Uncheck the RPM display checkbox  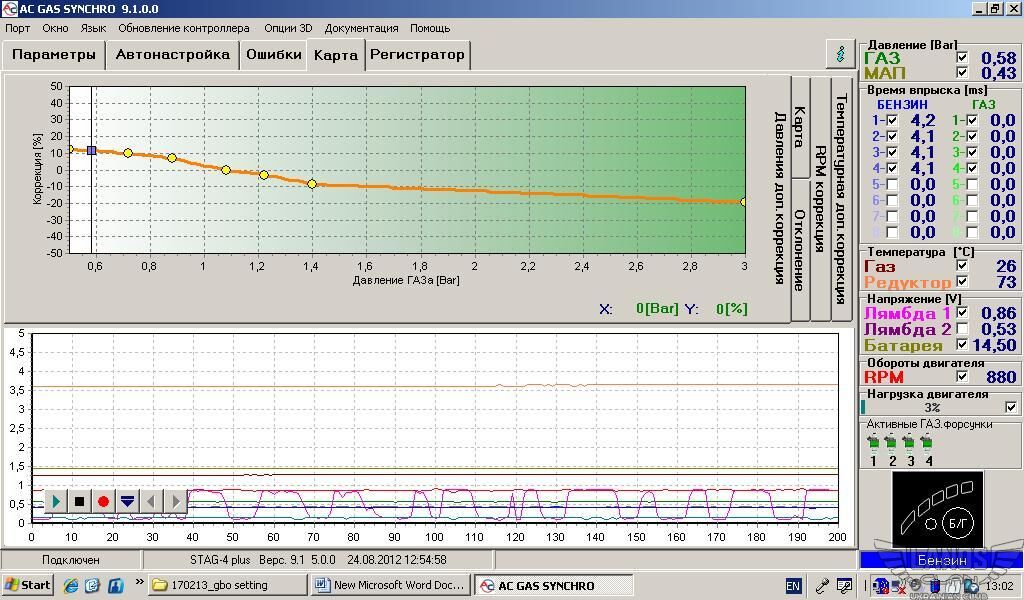(962, 377)
